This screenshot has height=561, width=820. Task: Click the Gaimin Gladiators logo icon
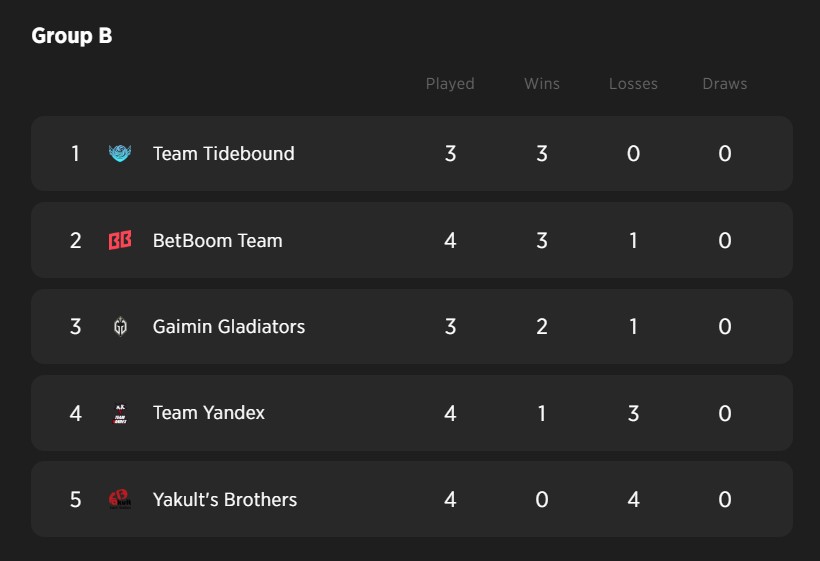(x=120, y=326)
